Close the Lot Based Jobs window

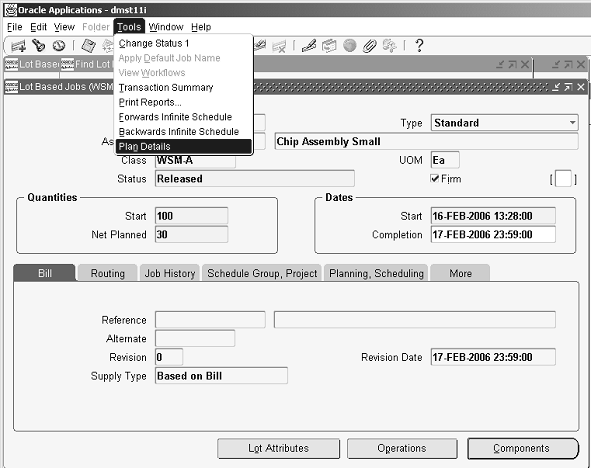pos(581,87)
